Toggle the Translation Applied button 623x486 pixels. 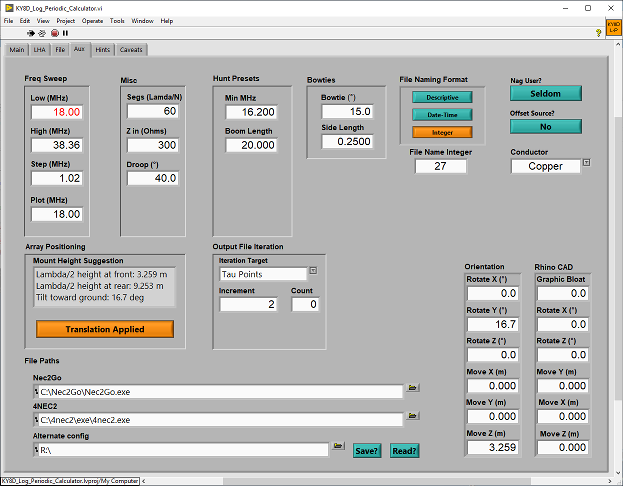coord(105,329)
